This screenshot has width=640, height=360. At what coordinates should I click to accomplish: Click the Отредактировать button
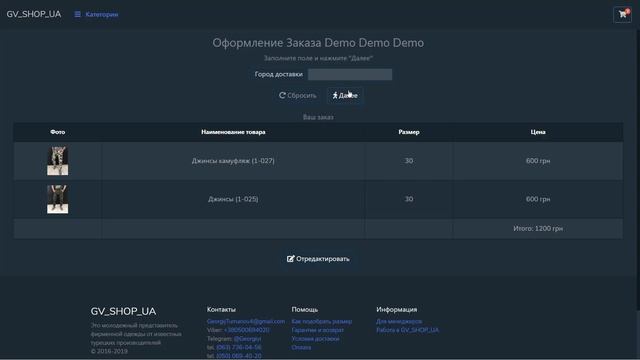[318, 259]
